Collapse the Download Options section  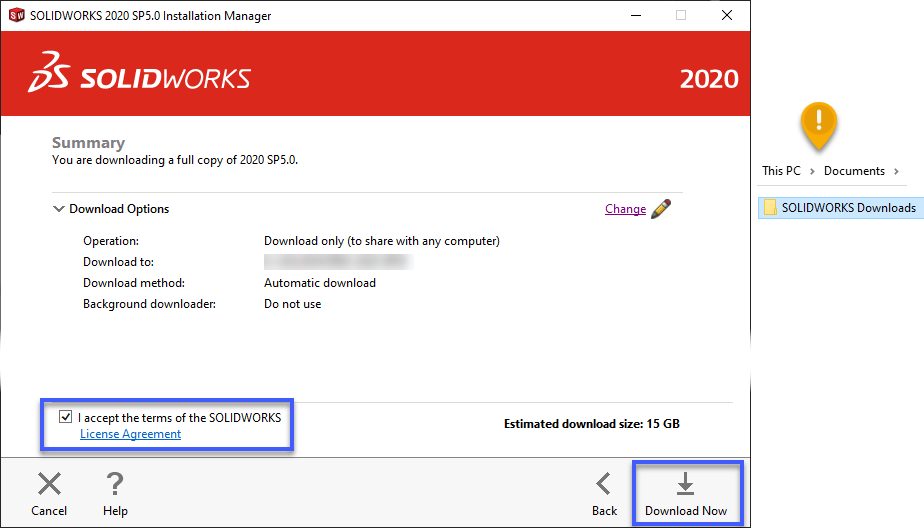click(58, 209)
